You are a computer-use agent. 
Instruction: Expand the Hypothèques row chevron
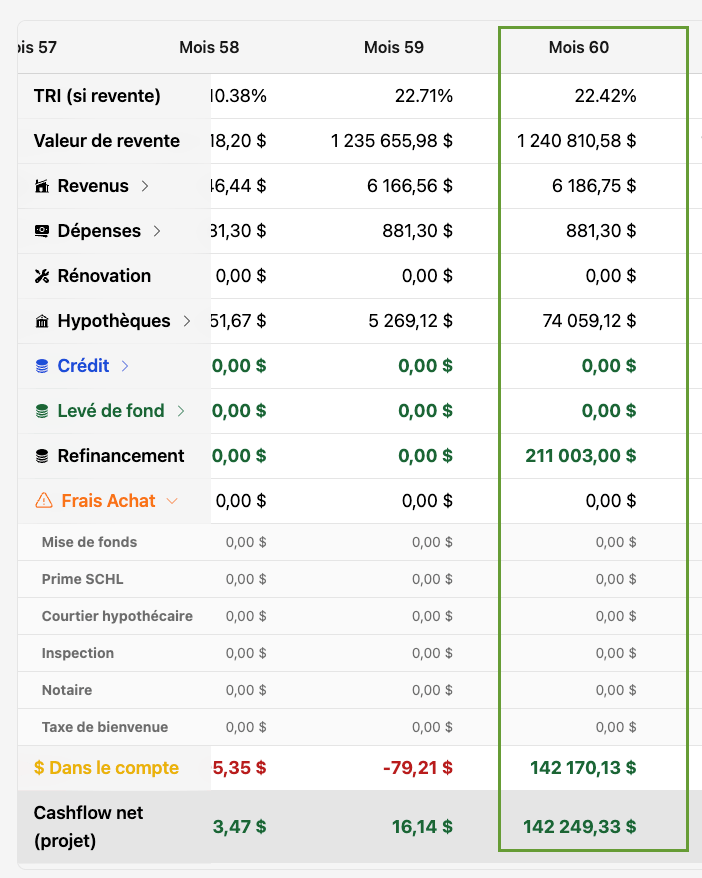[186, 321]
